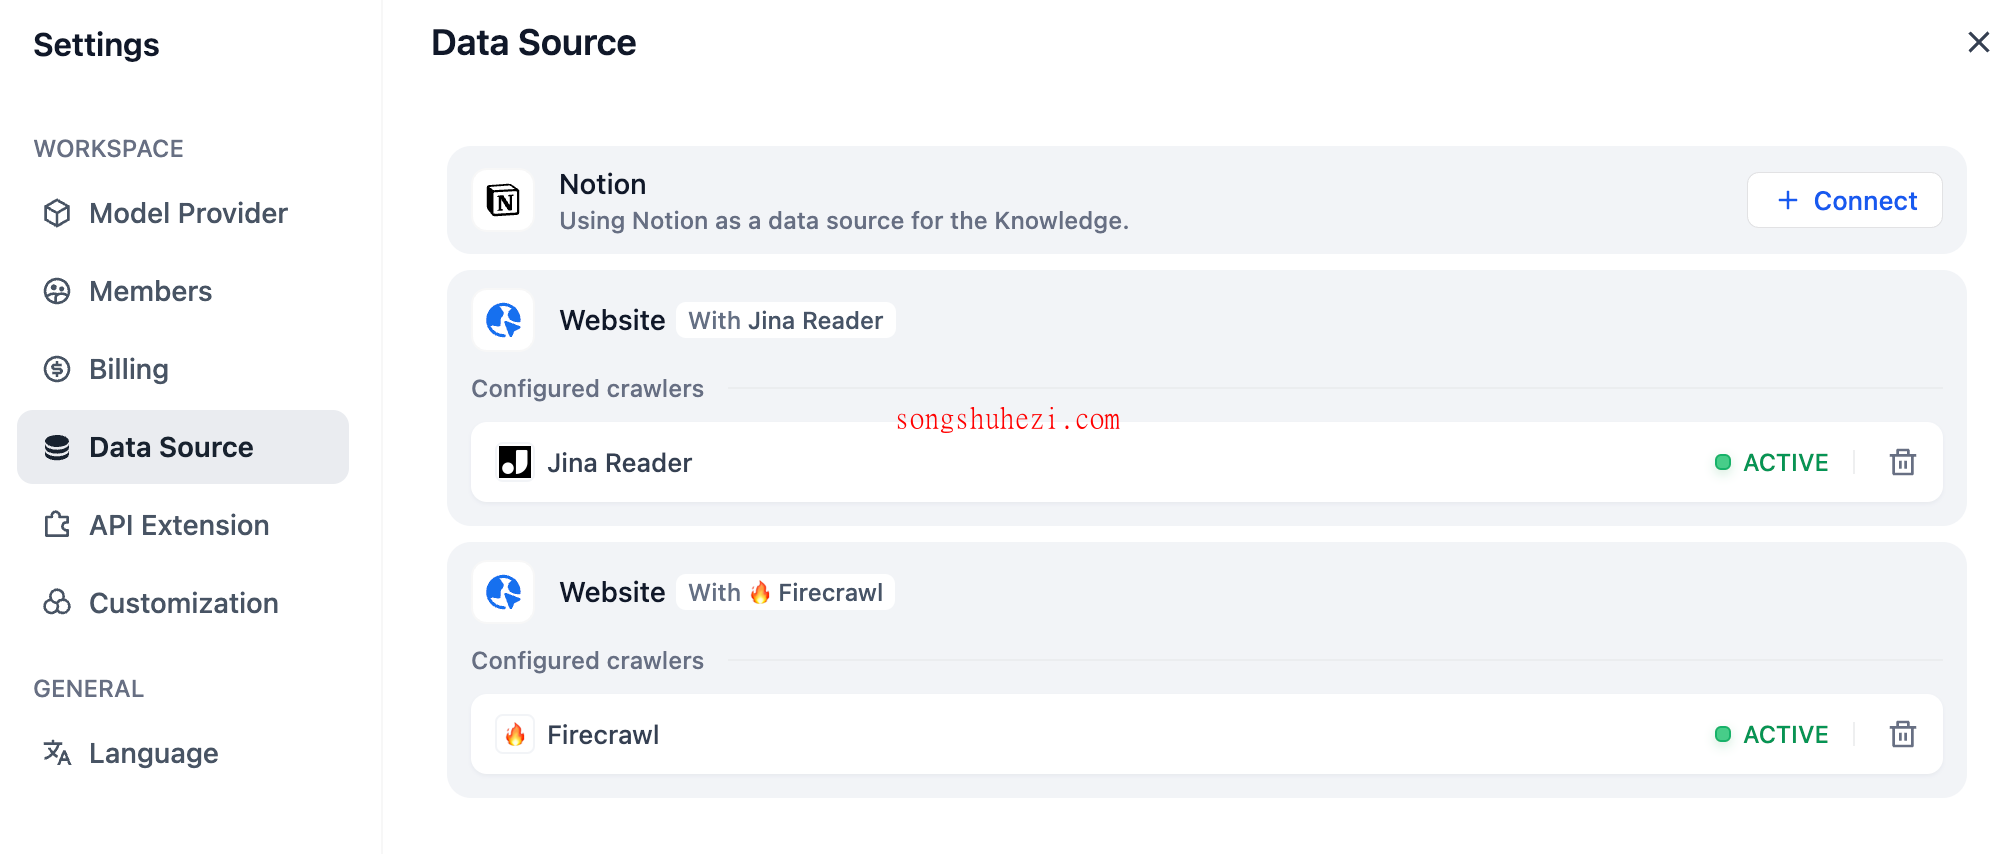Viewport: 2014px width, 854px height.
Task: Click Configured crawlers label under Jina Reader
Action: (588, 389)
